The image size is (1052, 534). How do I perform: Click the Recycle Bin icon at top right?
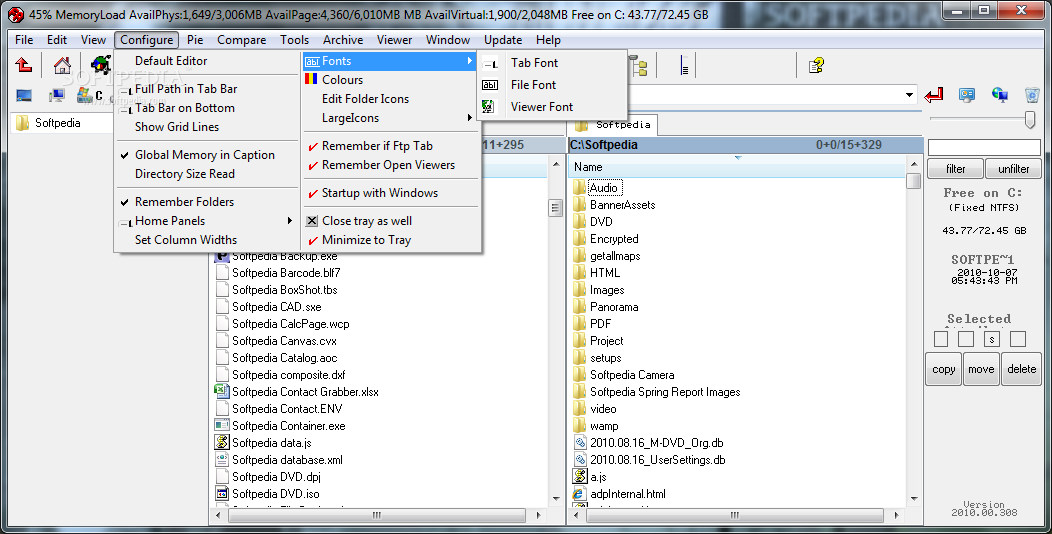click(1032, 95)
